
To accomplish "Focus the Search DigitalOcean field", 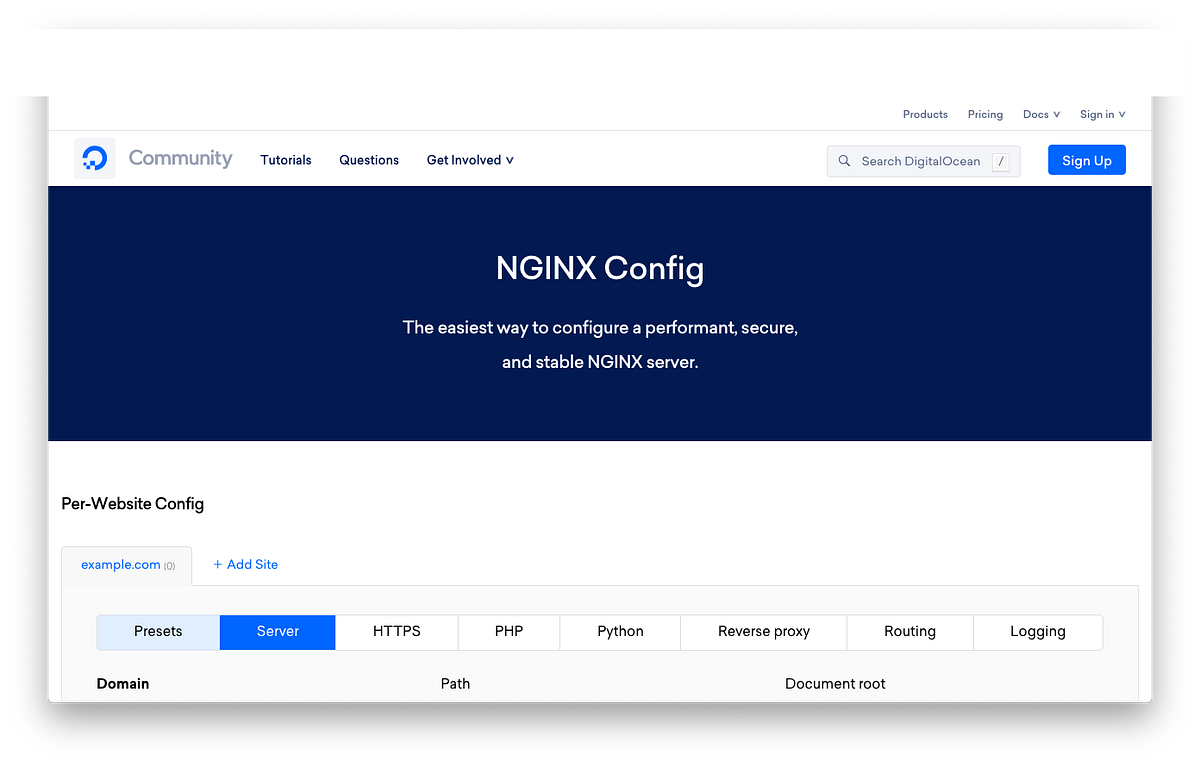I will pyautogui.click(x=923, y=161).
